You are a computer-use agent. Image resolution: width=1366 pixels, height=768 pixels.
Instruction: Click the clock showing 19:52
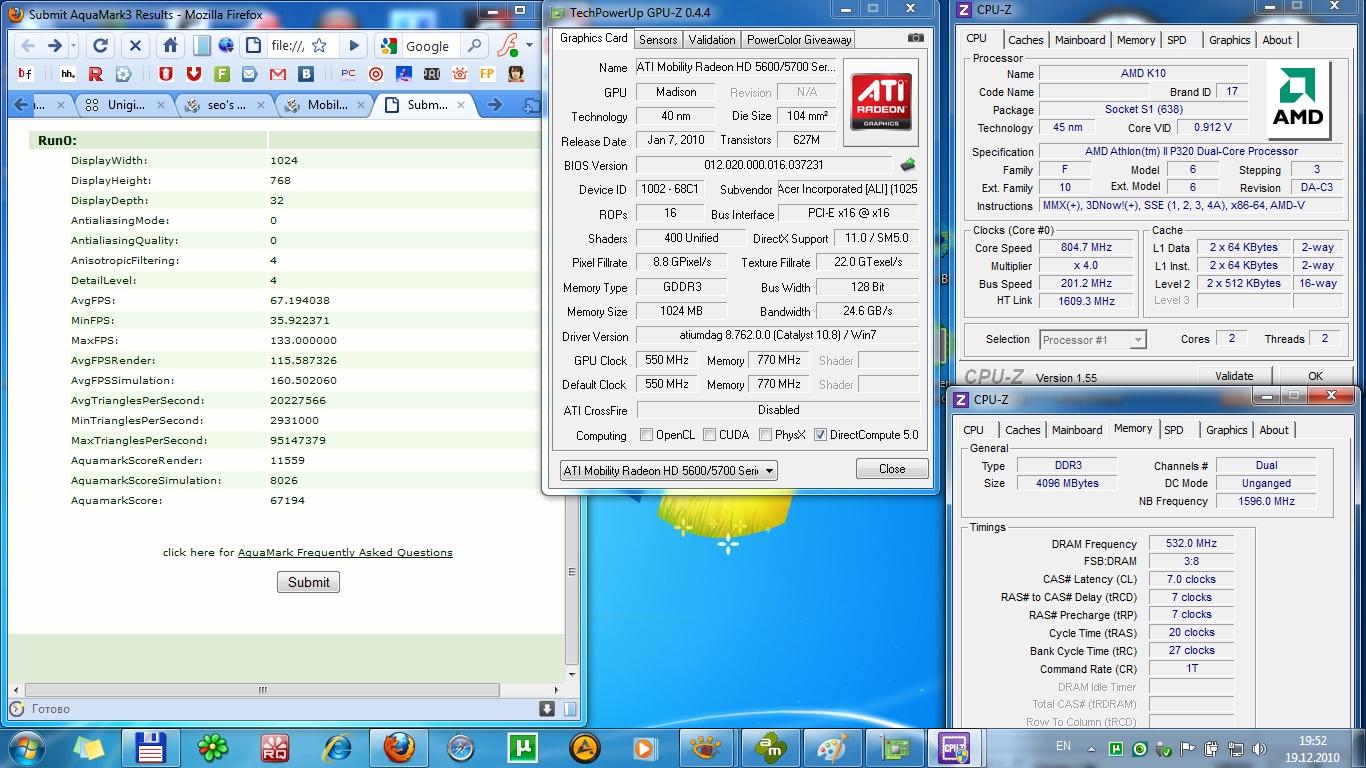tap(1311, 741)
